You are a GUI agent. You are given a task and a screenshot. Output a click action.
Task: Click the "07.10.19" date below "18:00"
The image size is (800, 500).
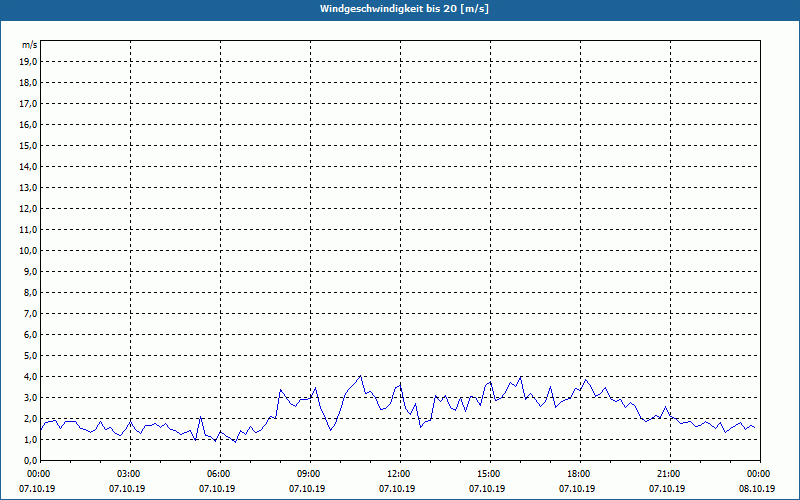[577, 489]
